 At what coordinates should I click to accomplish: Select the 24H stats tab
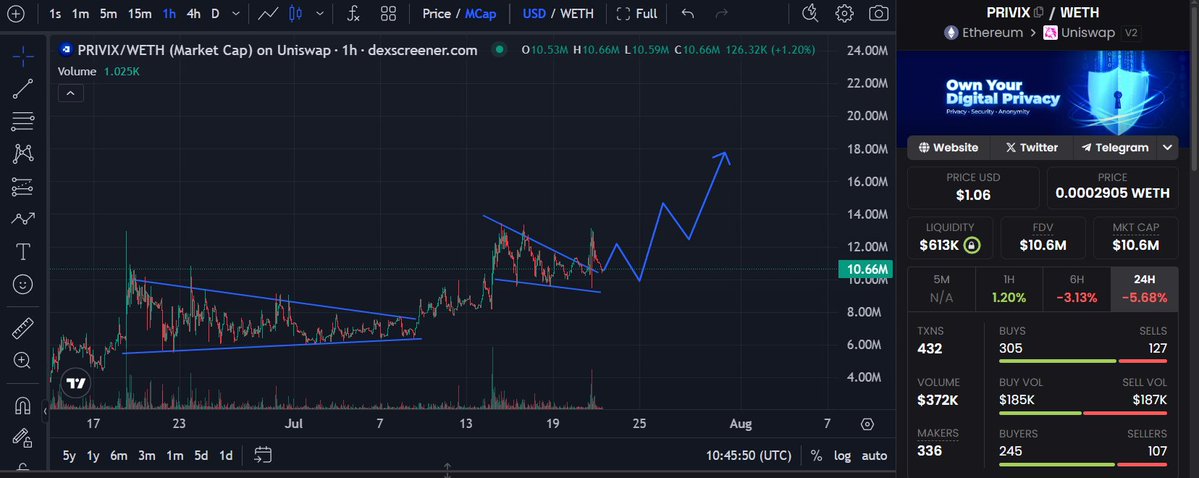[1144, 289]
